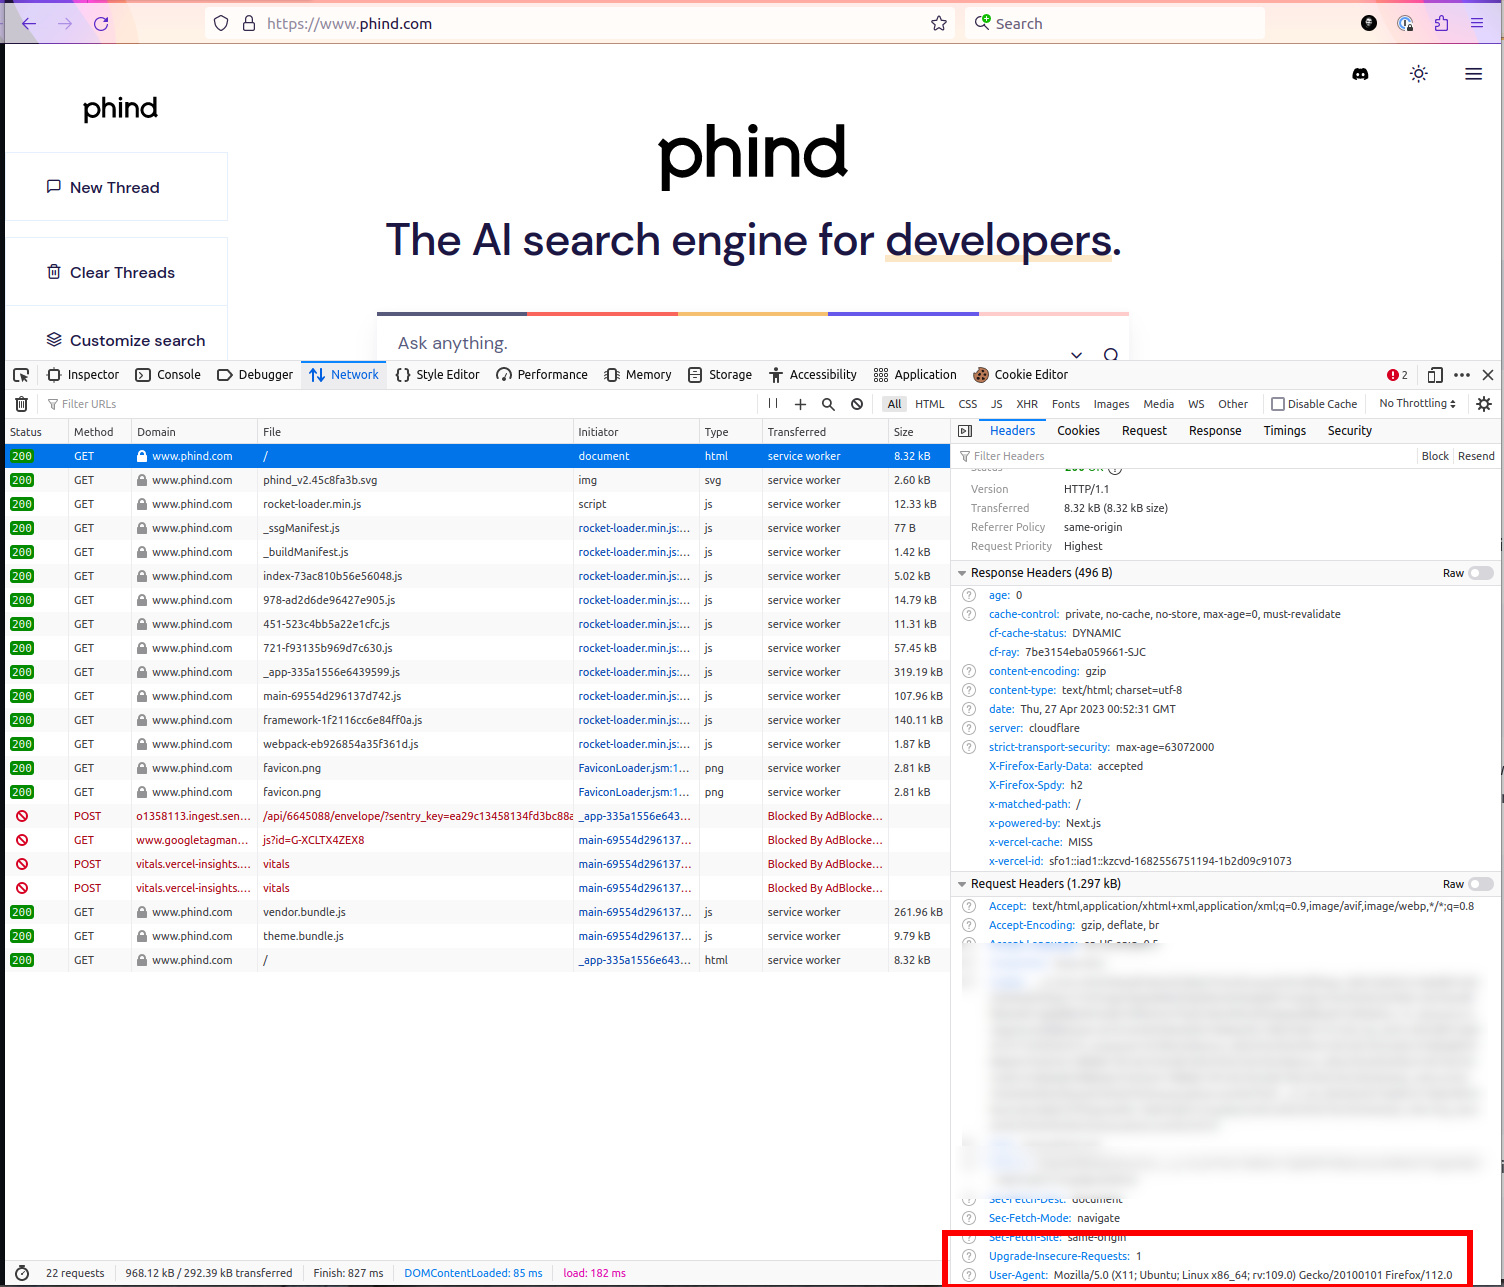Go back using browser back arrow
Viewport: 1504px width, 1287px height.
click(x=29, y=23)
